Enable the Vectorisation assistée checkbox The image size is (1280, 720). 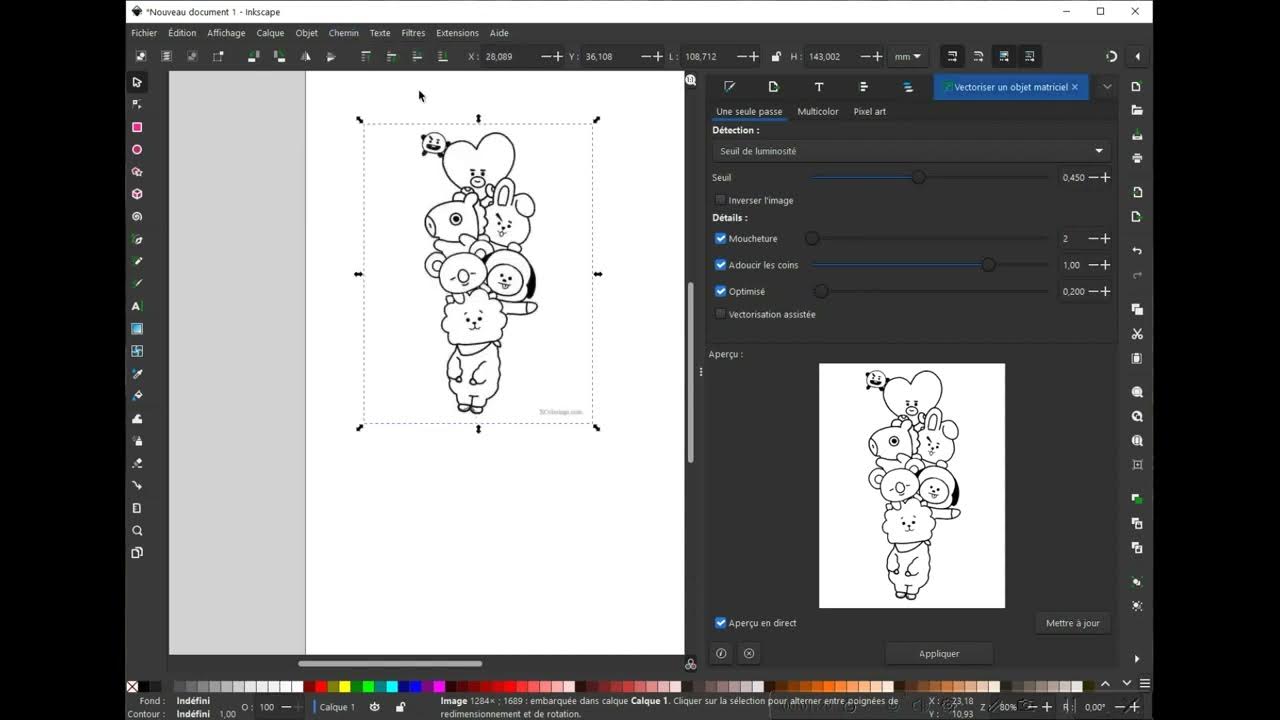tap(720, 314)
